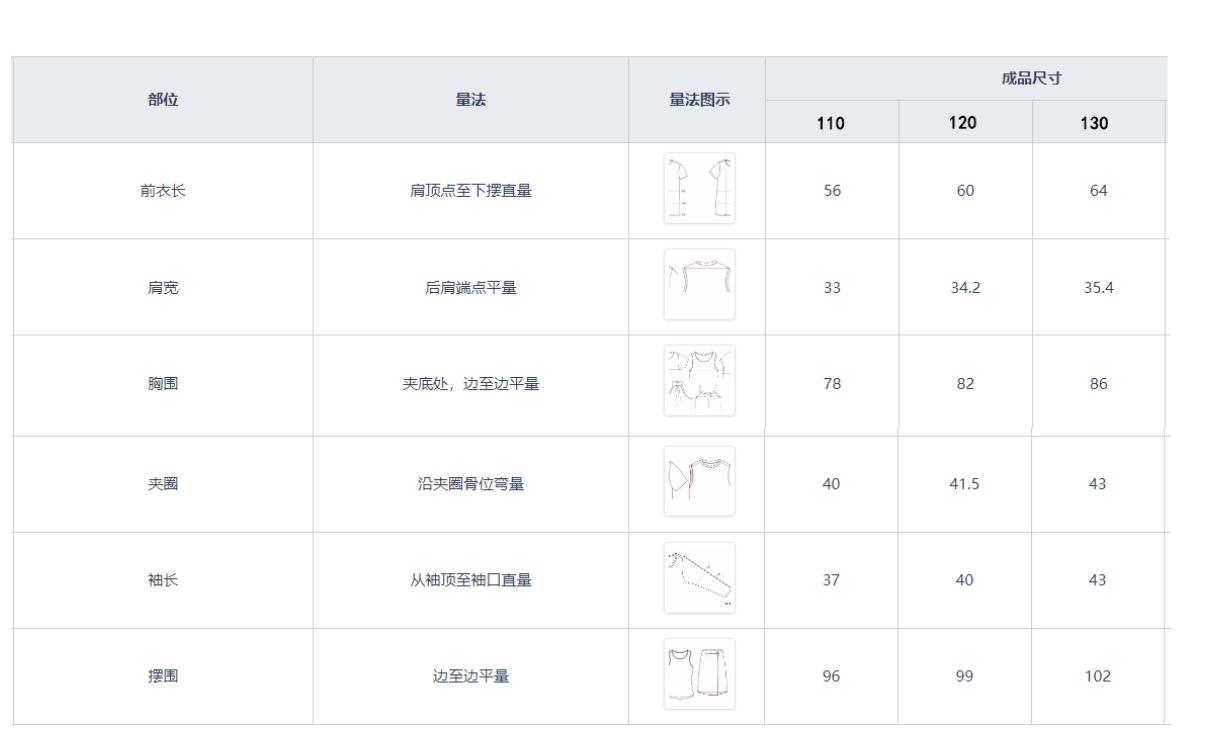View the 胸围 measurement diagram image
1212x751 pixels.
tap(699, 381)
